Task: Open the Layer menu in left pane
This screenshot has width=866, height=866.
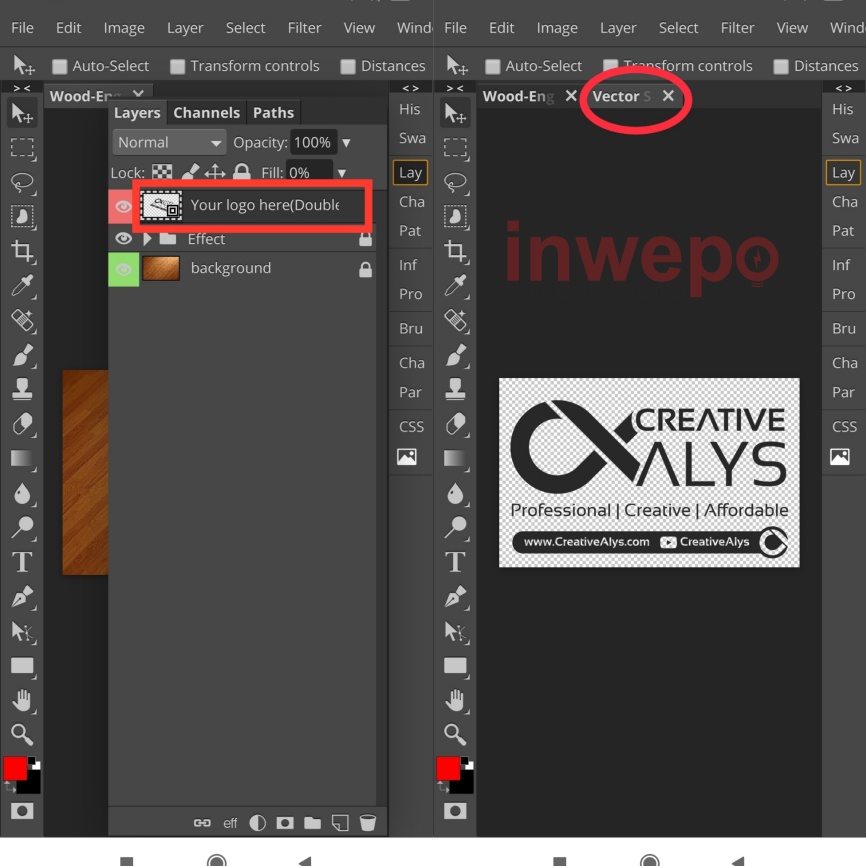Action: click(x=185, y=28)
